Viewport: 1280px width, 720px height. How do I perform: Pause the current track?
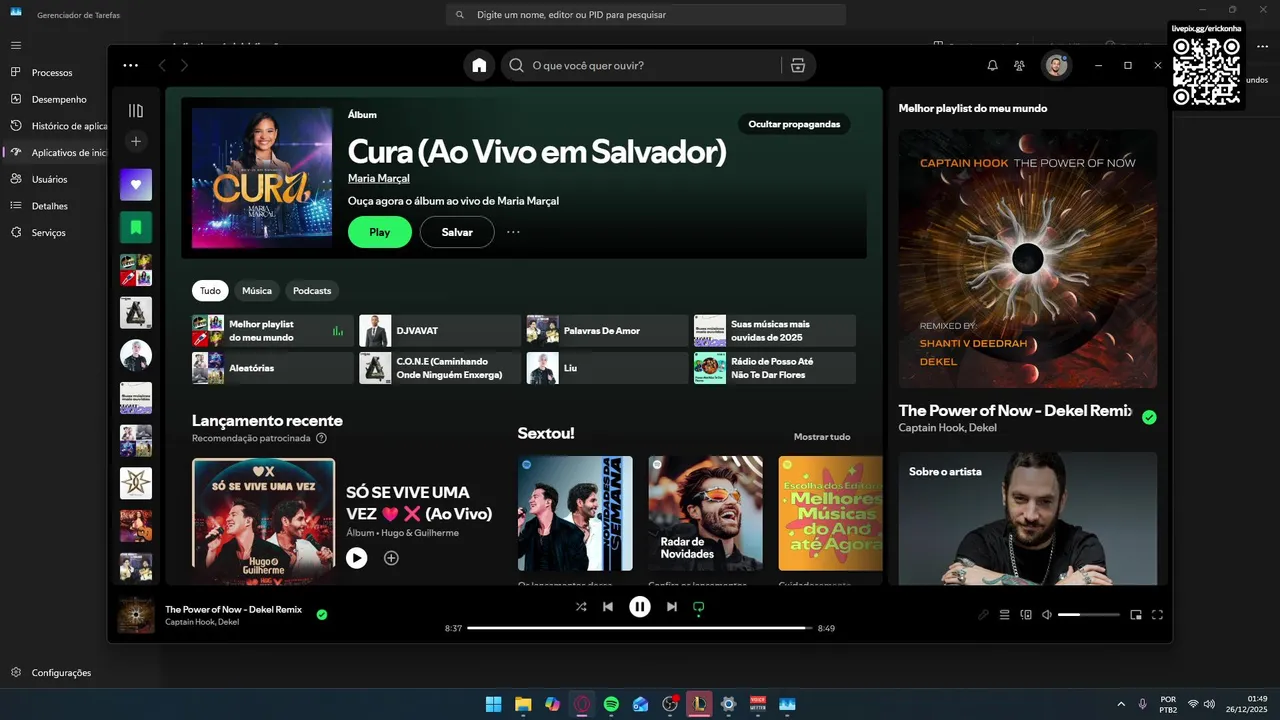[x=640, y=607]
